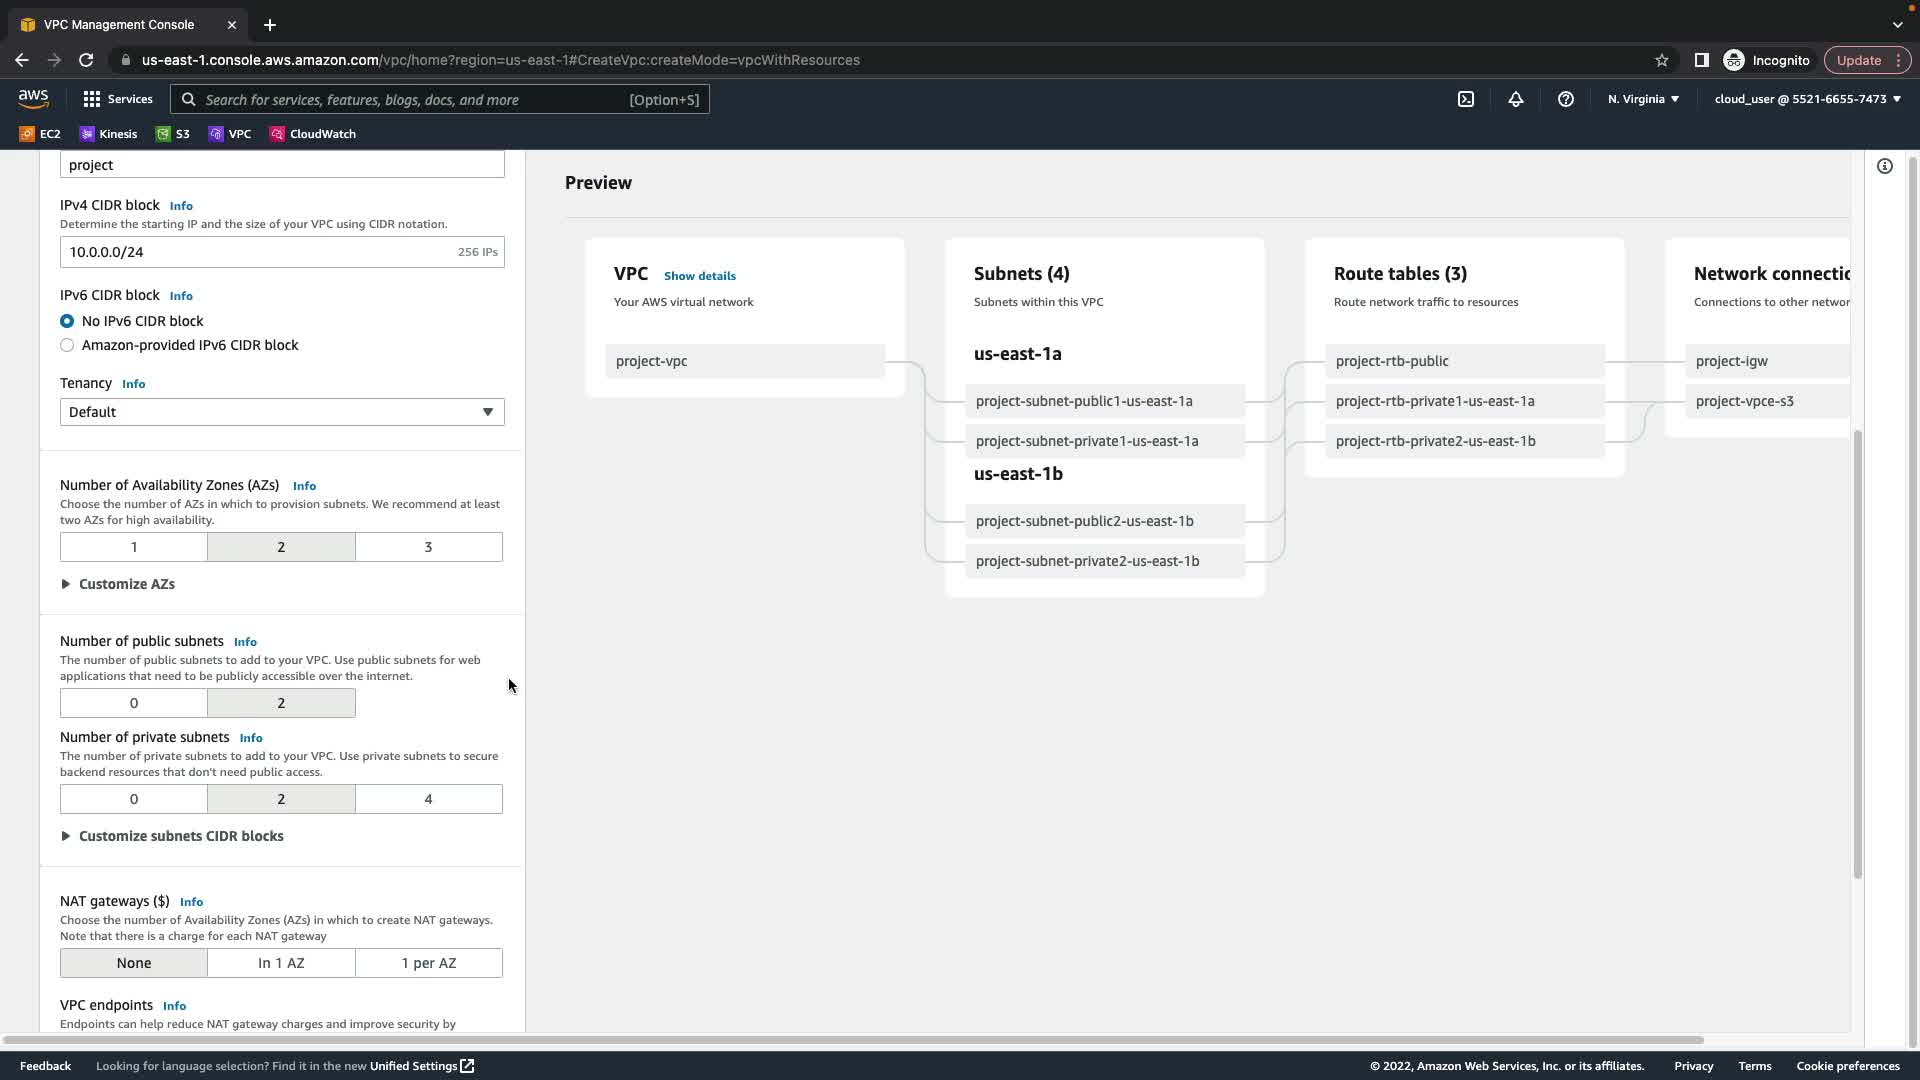Open AWS CloudShell icon in header
The image size is (1920, 1080).
pos(1465,99)
